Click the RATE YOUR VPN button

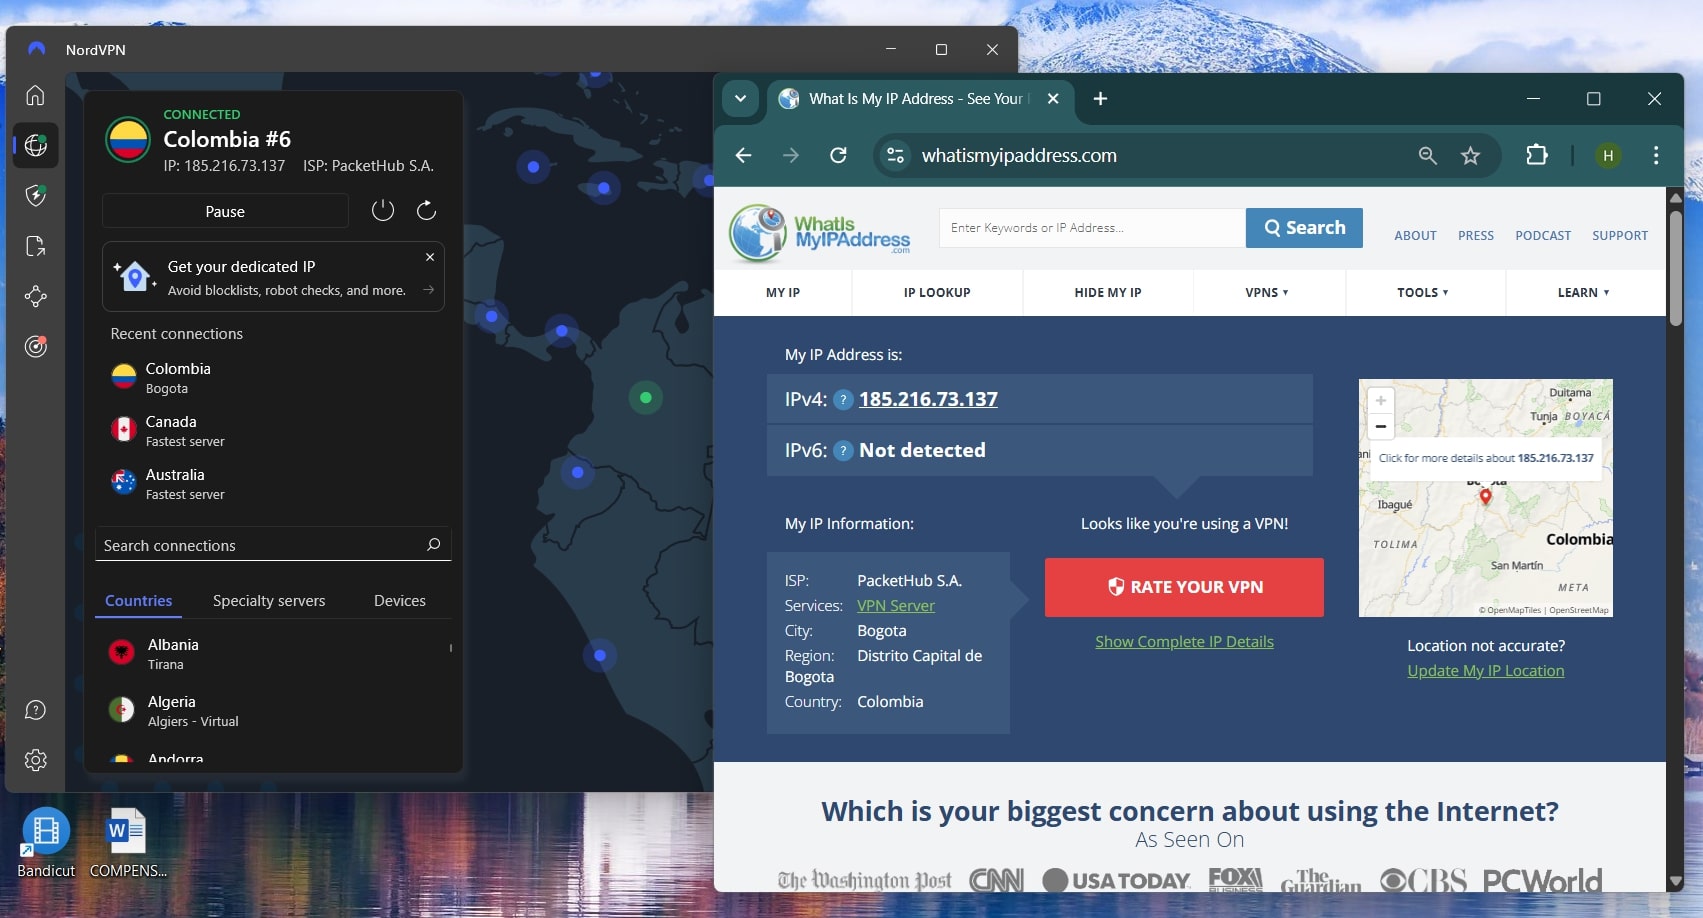(x=1184, y=587)
